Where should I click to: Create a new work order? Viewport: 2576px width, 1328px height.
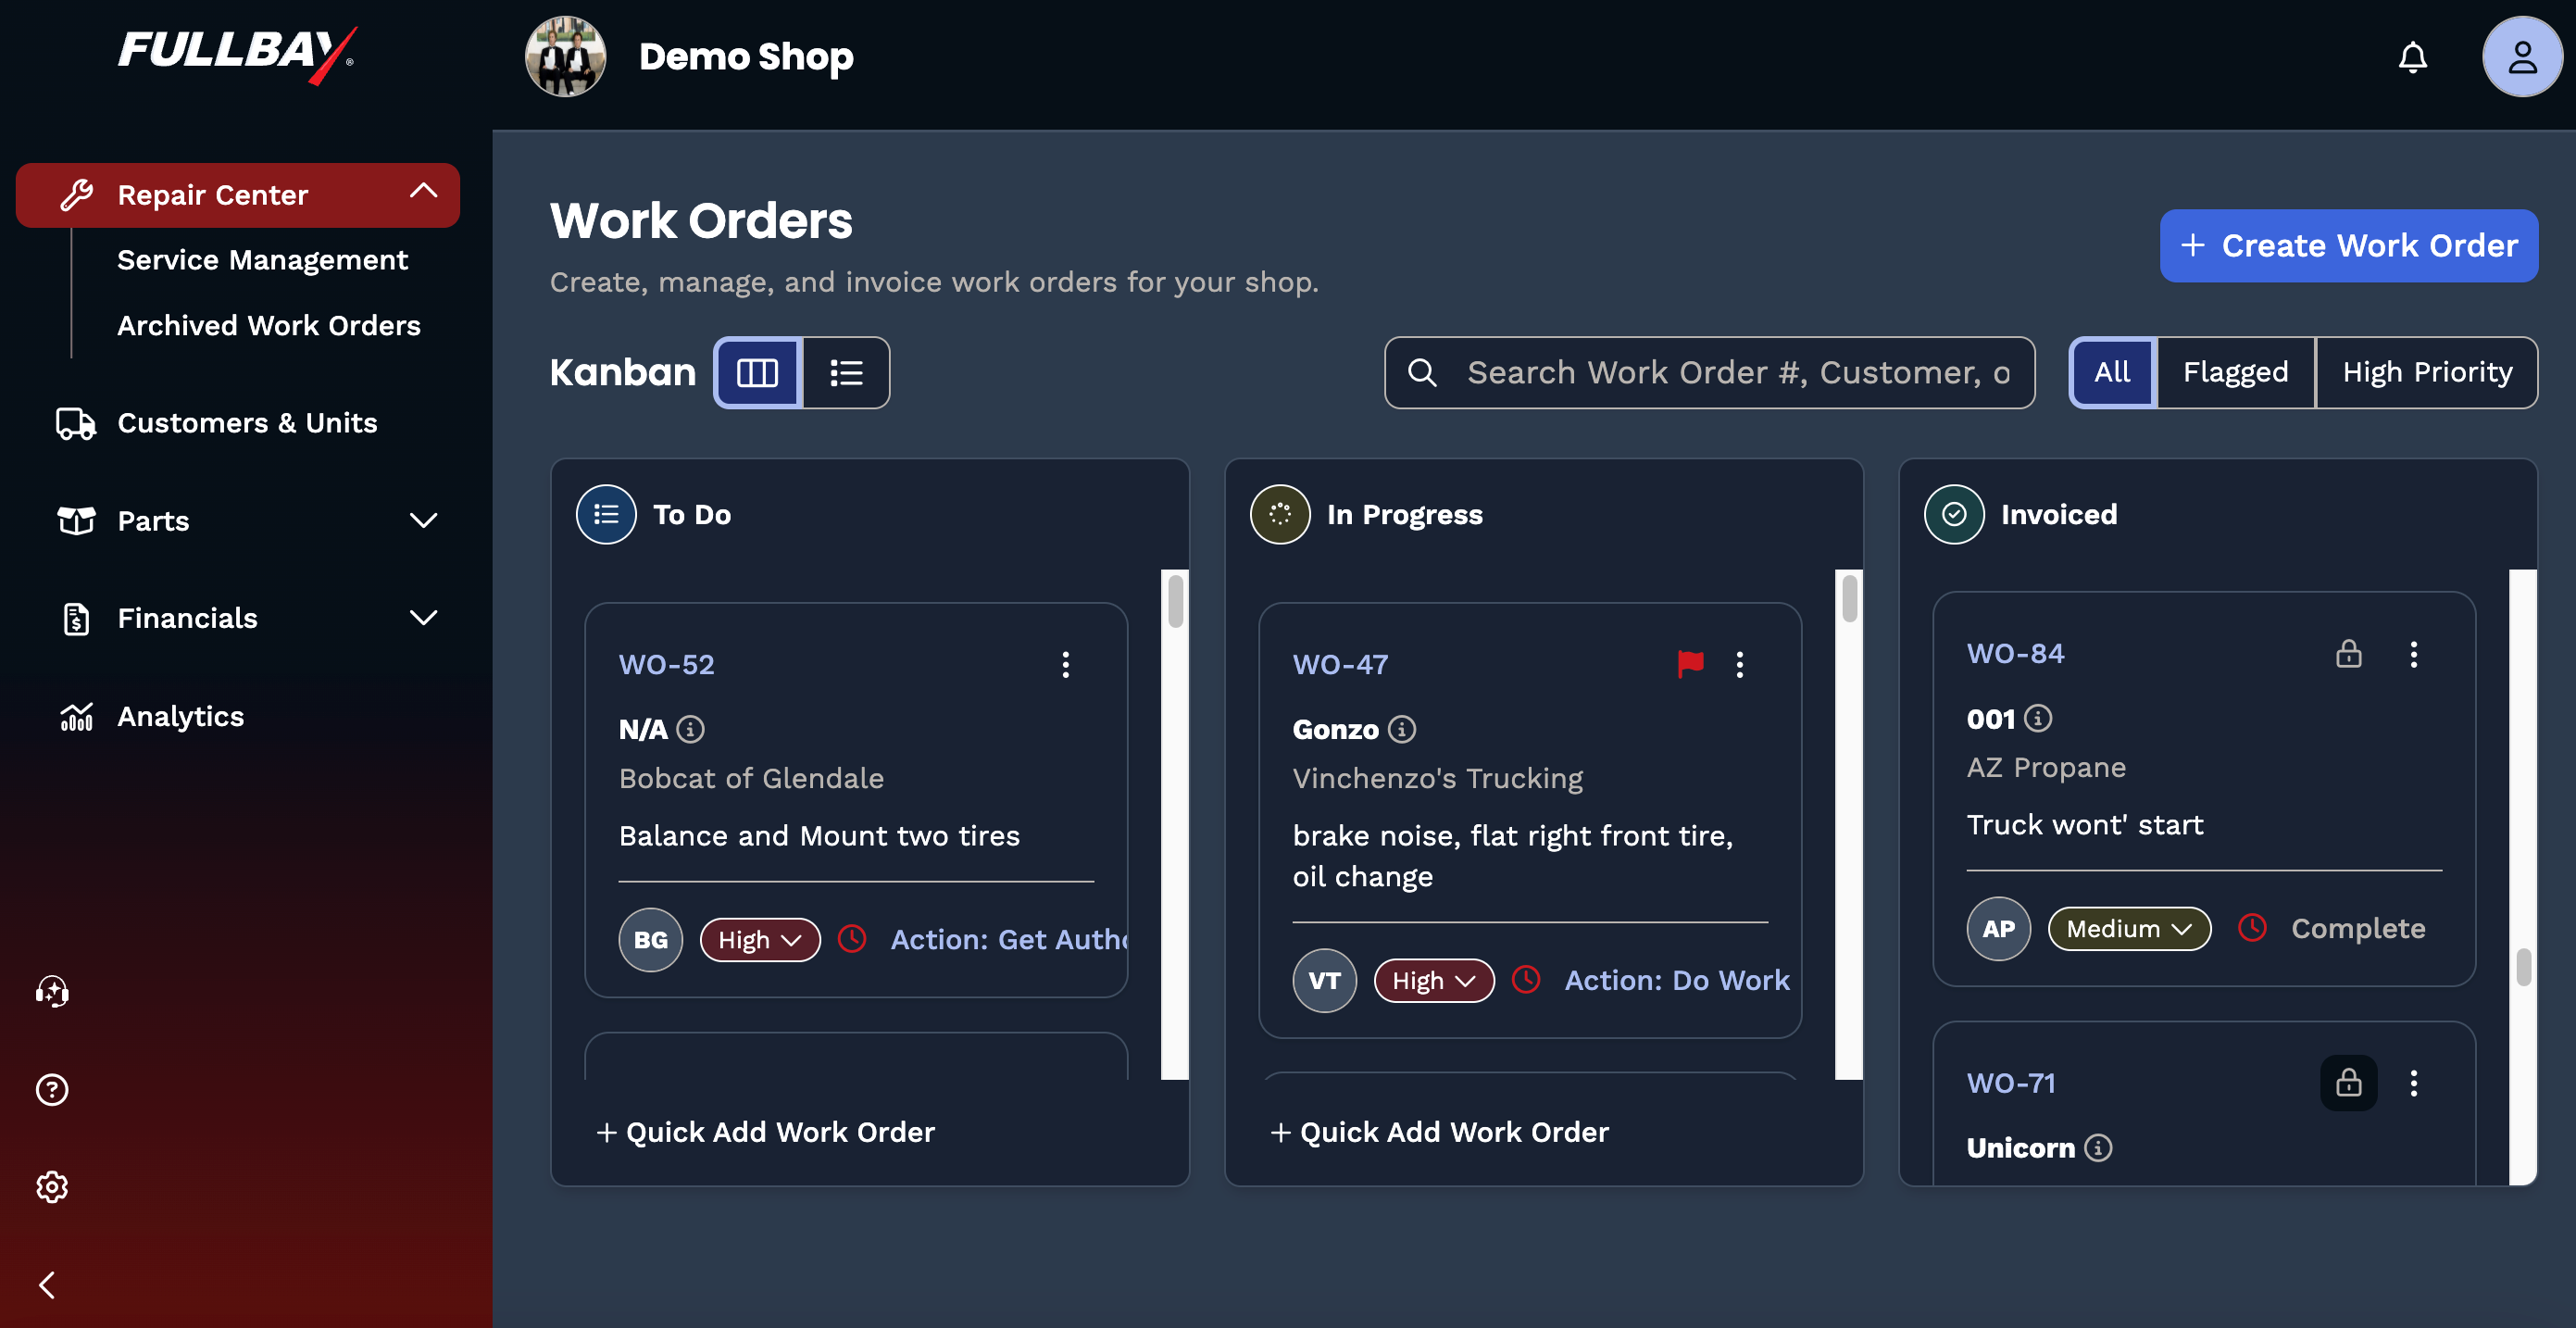[2348, 245]
